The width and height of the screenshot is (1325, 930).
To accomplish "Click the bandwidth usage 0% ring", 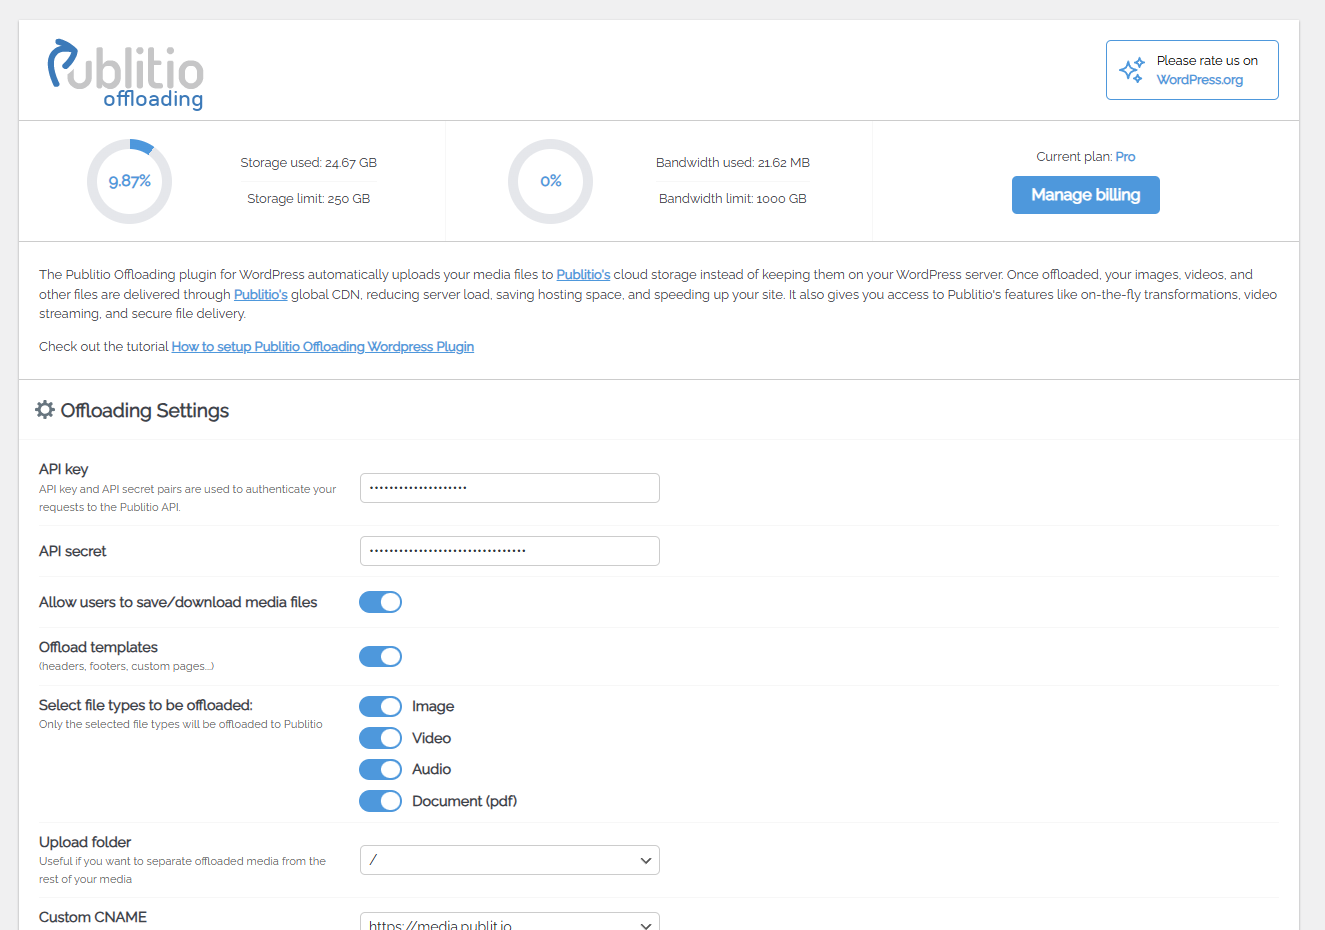I will coord(550,181).
